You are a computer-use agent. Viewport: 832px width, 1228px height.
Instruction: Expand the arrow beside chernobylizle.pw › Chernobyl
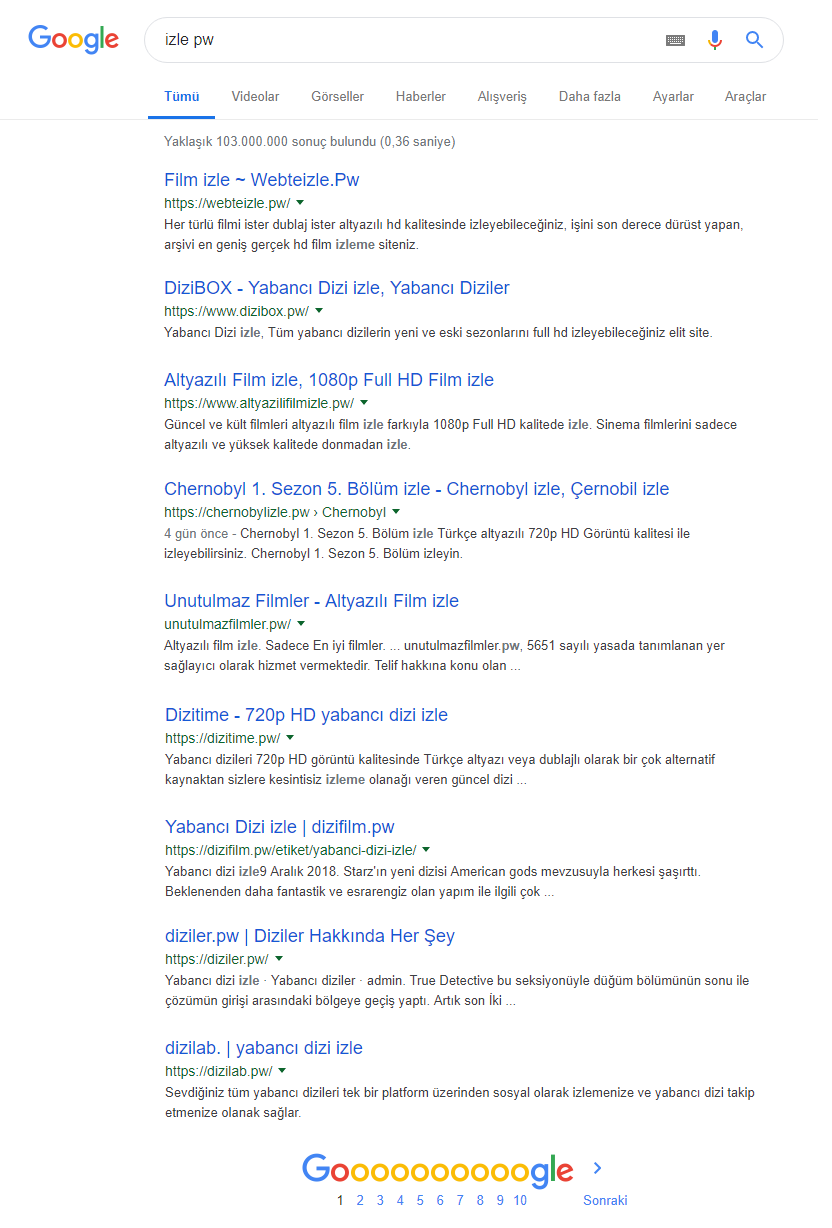click(395, 511)
